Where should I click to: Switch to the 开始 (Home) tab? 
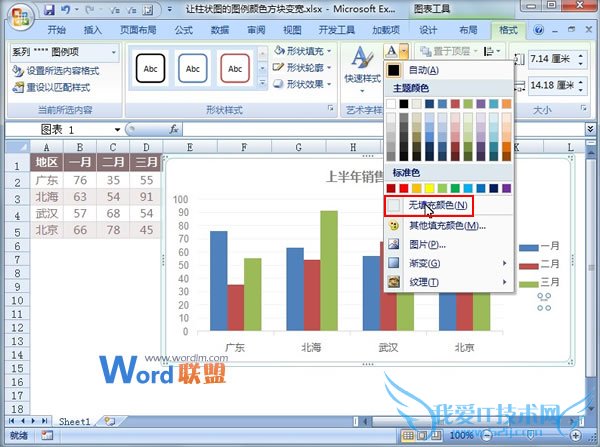pos(57,30)
